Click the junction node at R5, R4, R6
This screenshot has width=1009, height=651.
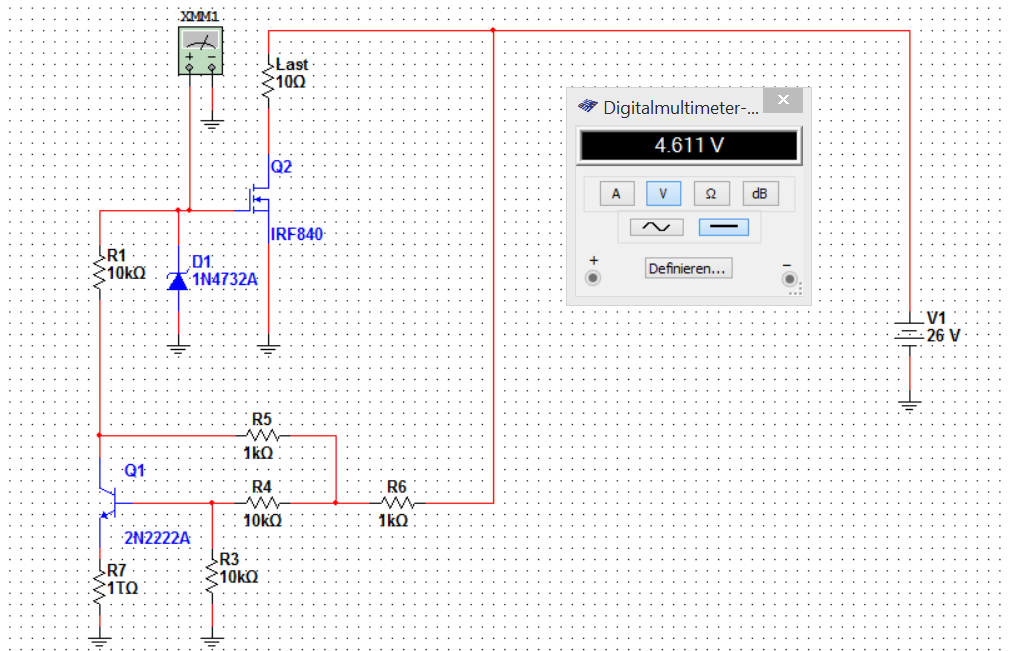(336, 502)
